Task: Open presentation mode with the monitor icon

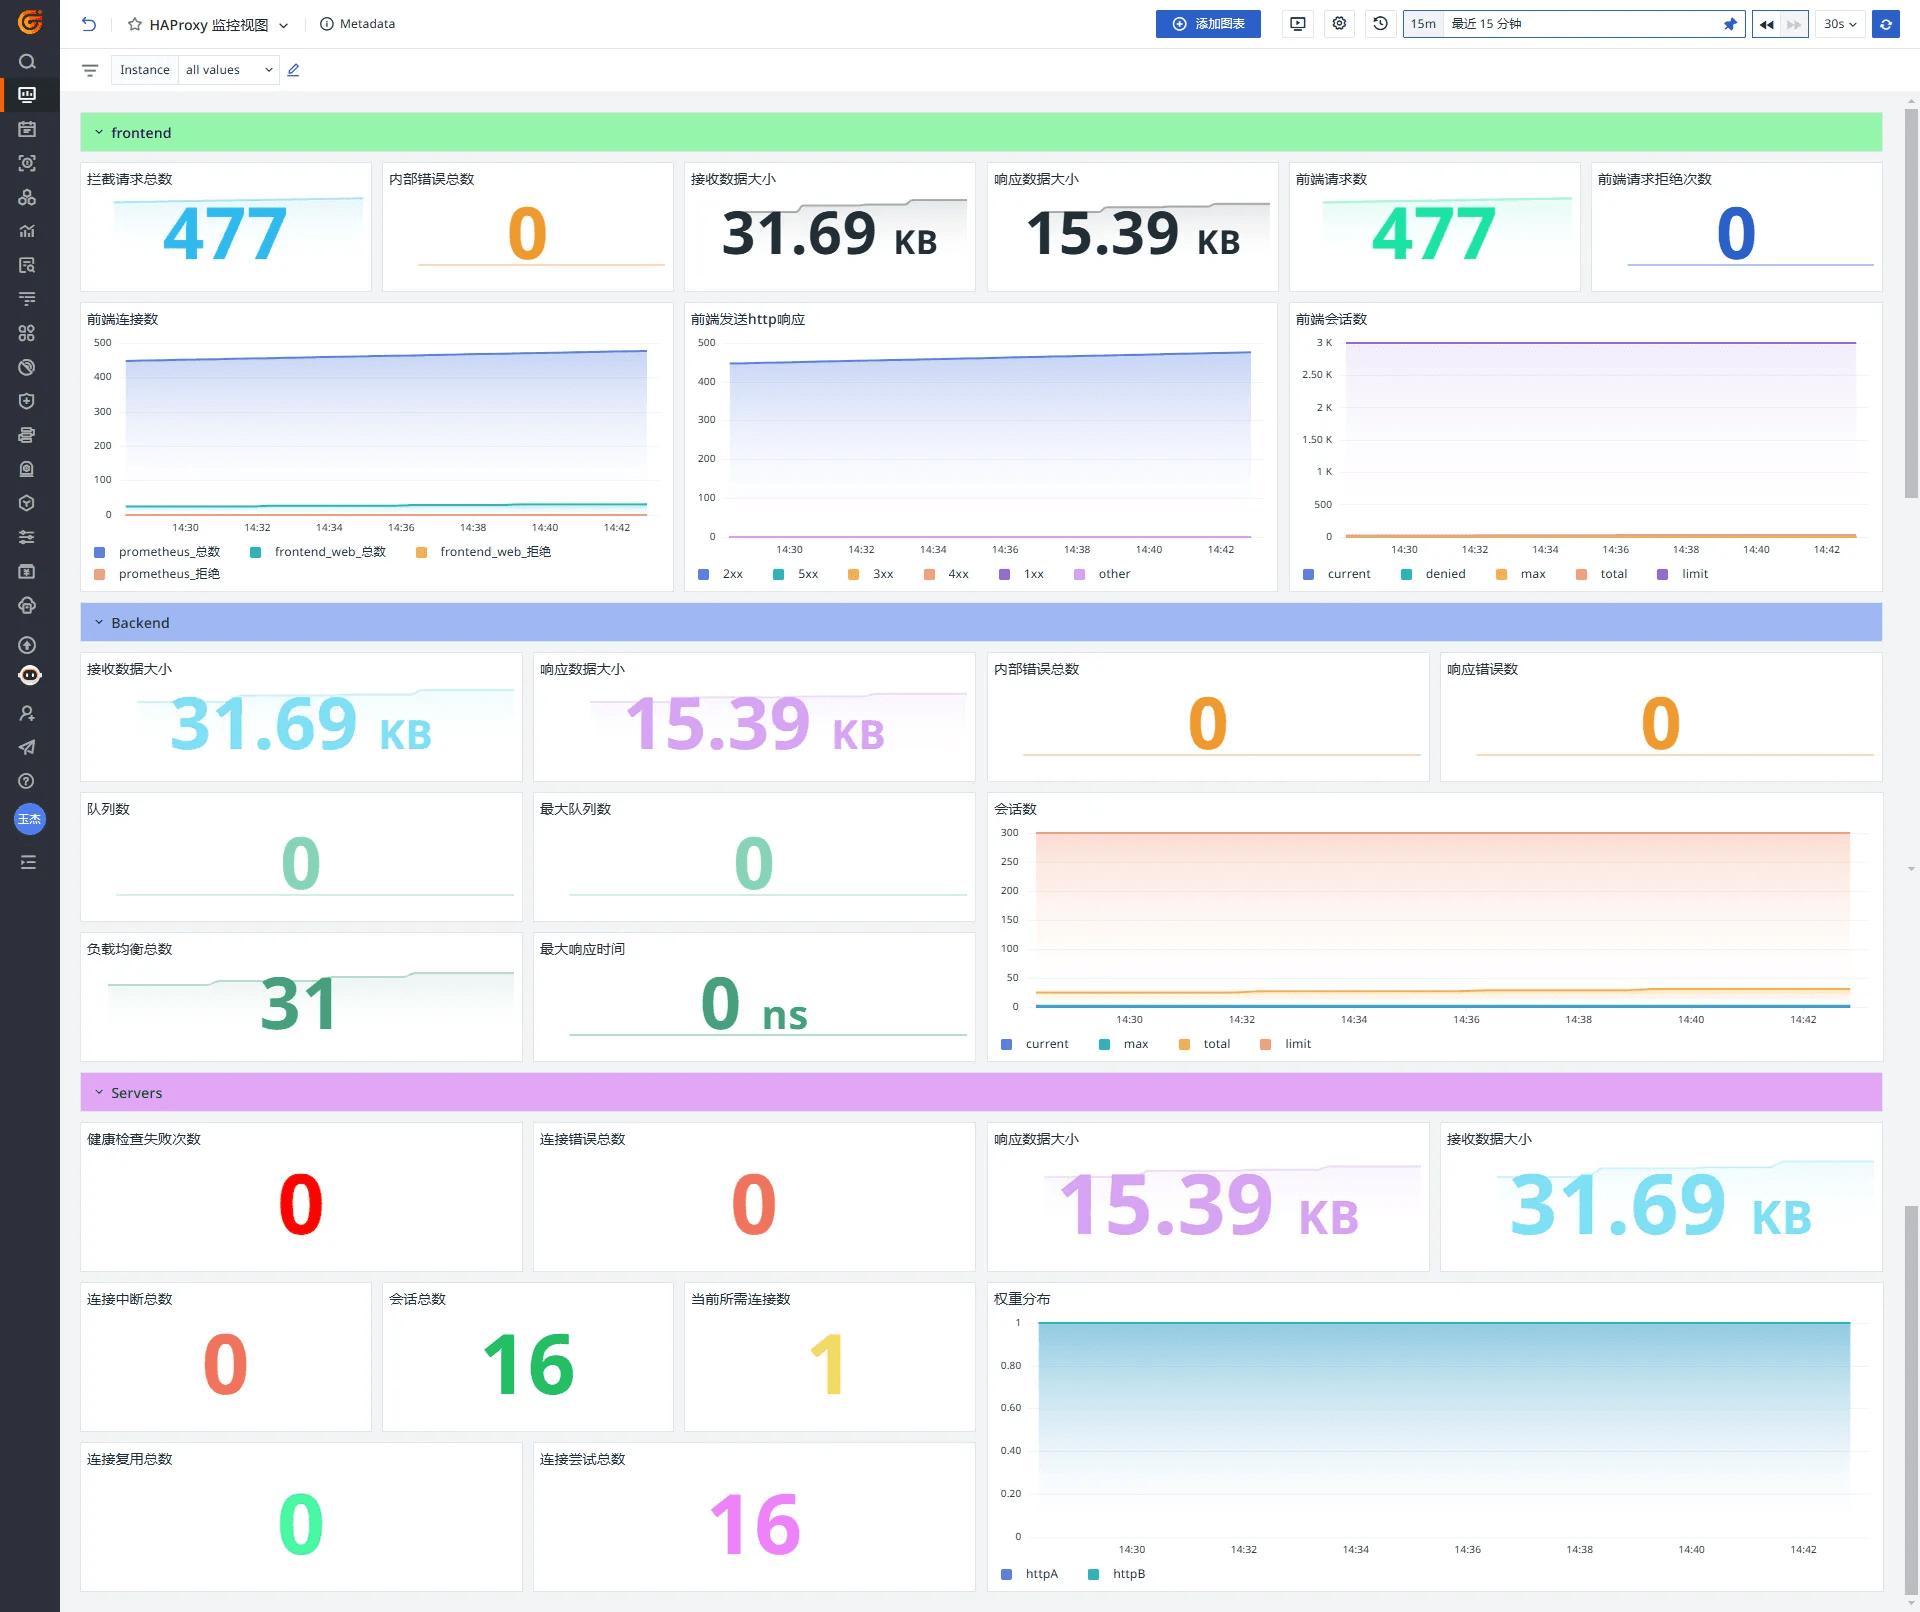Action: click(1297, 24)
